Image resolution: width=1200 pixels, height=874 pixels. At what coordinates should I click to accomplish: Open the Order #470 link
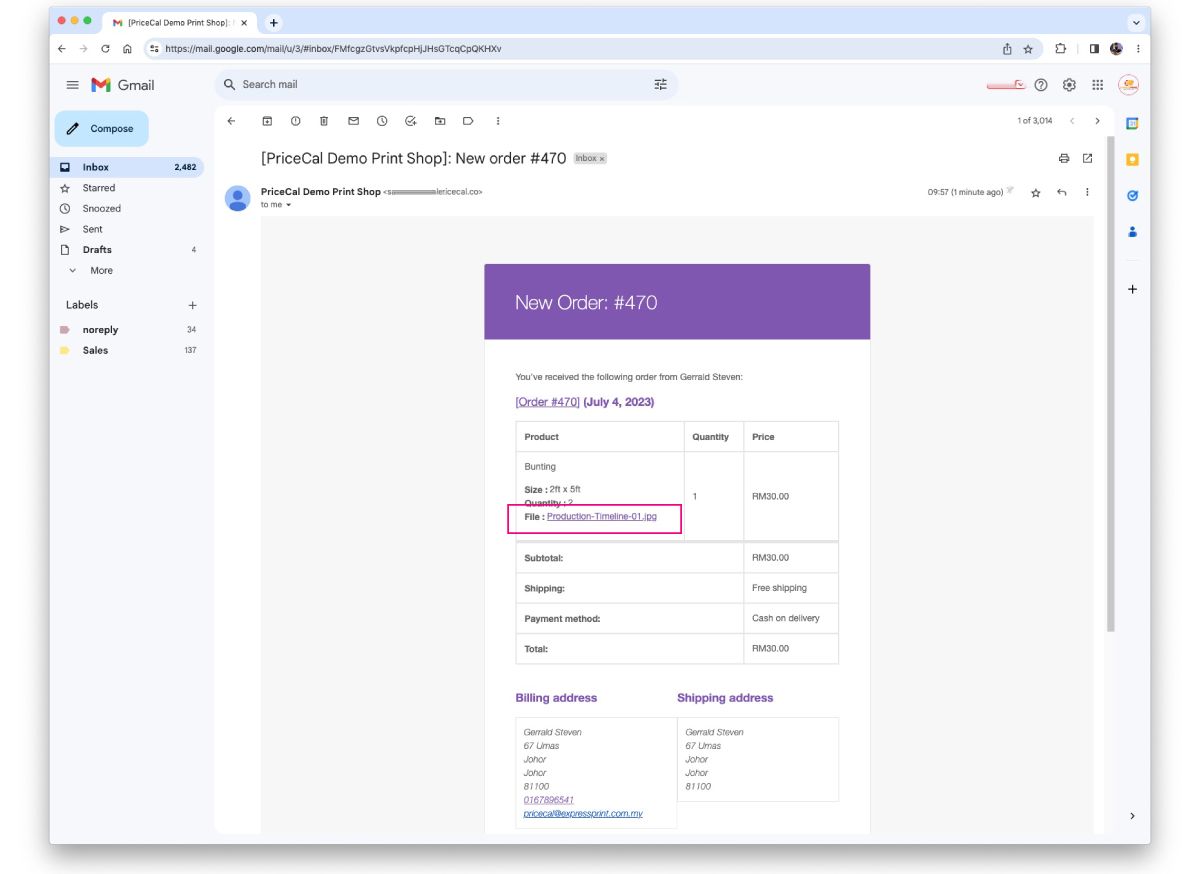(x=547, y=402)
